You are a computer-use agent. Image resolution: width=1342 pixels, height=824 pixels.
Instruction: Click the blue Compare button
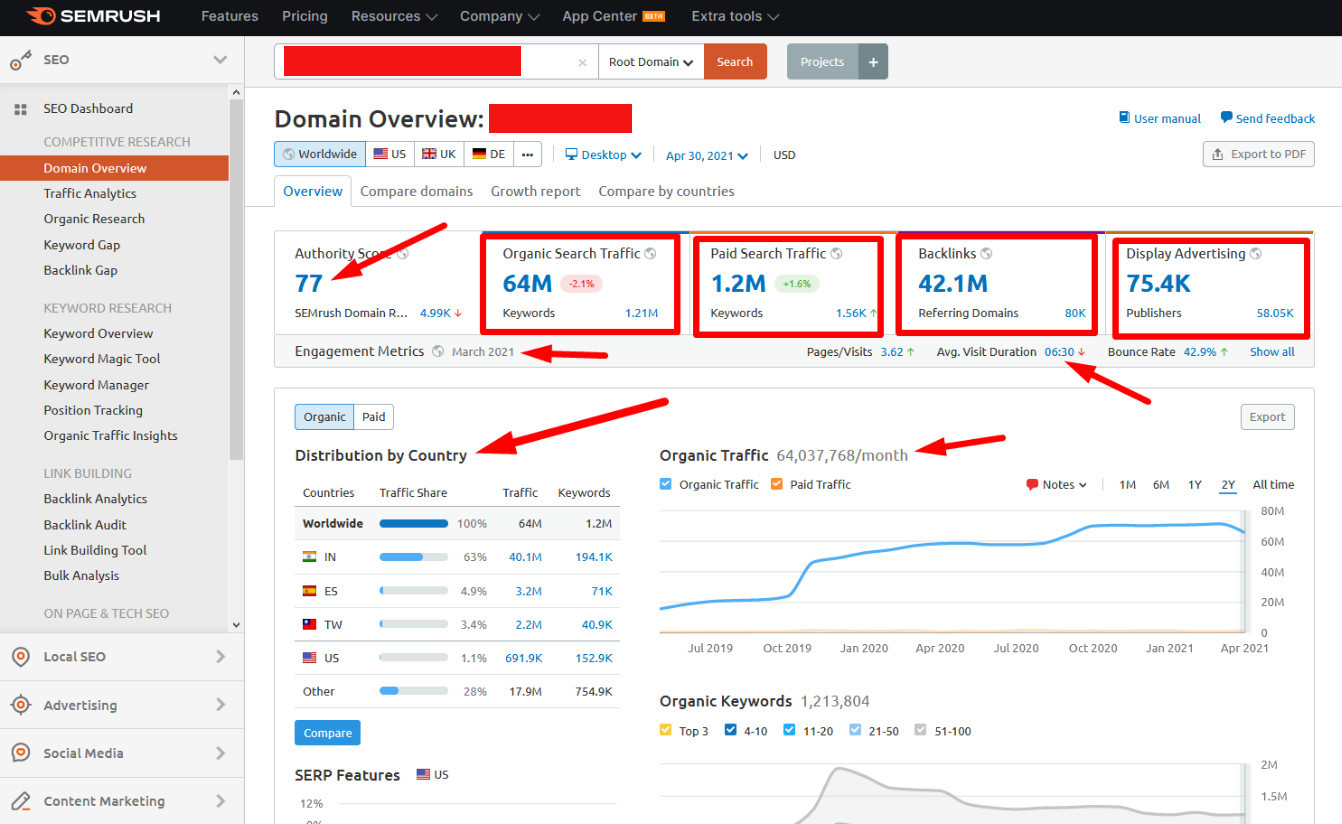[328, 733]
